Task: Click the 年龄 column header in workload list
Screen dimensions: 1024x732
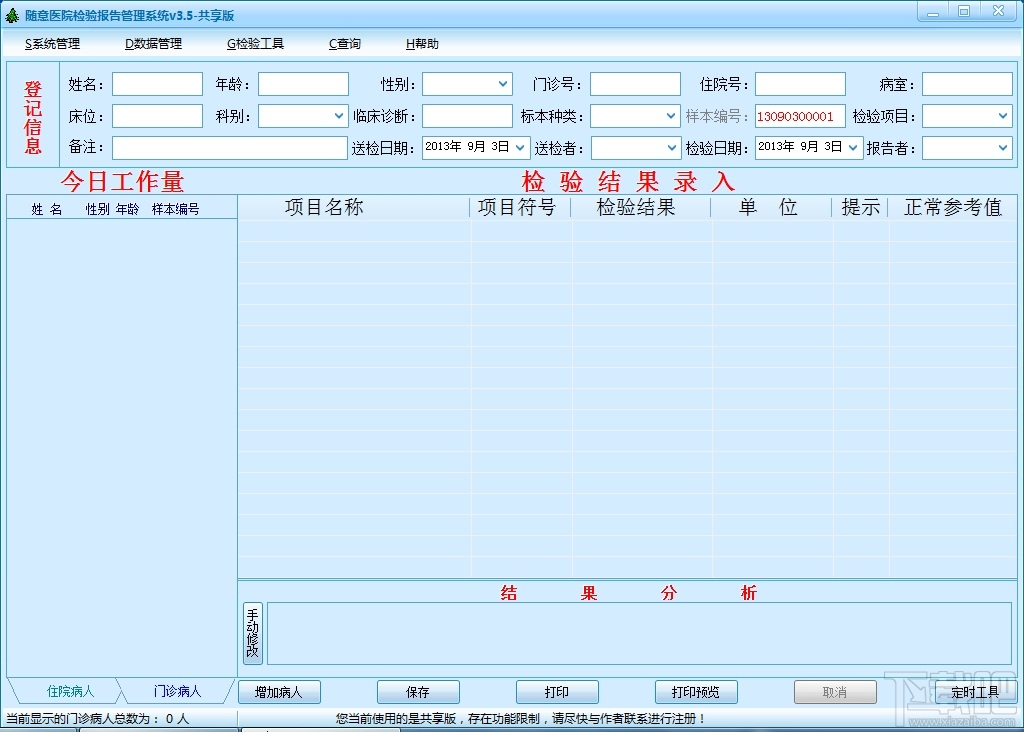Action: click(127, 209)
